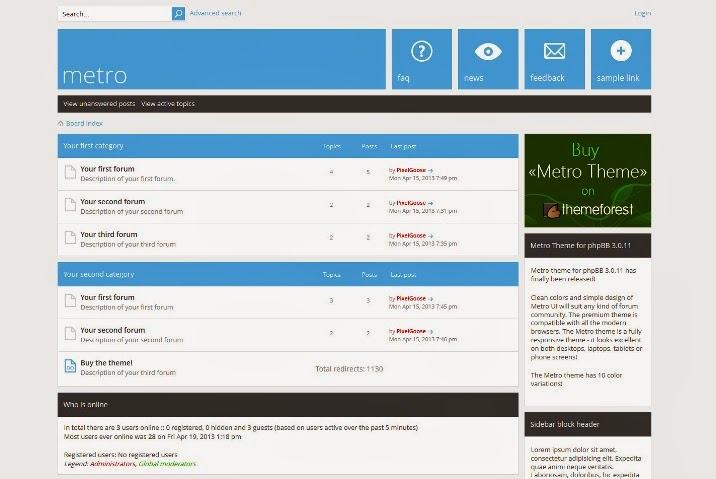This screenshot has height=479, width=716.
Task: Click the Board index home icon
Action: tap(61, 123)
